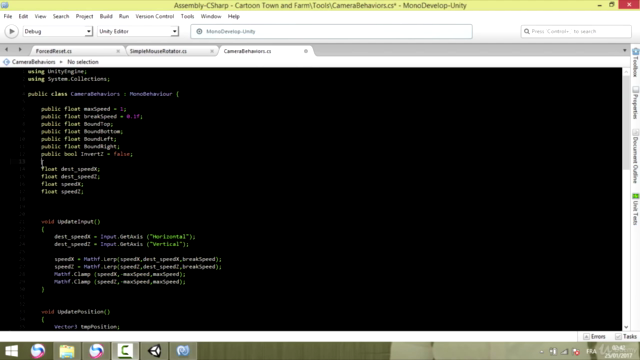Open the MonoDevelop taskbar icon
Screen dimensions: 640x360
point(183,351)
